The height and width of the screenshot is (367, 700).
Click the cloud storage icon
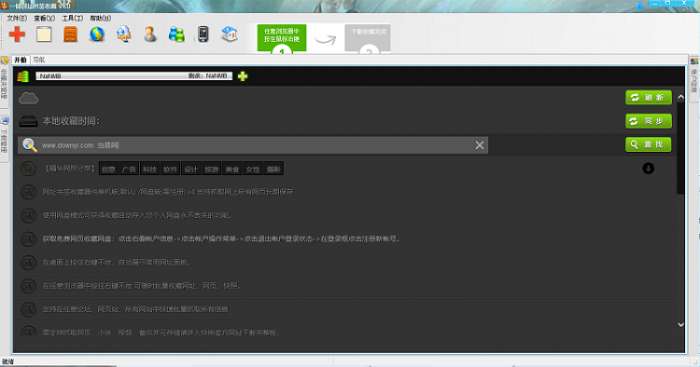click(29, 98)
